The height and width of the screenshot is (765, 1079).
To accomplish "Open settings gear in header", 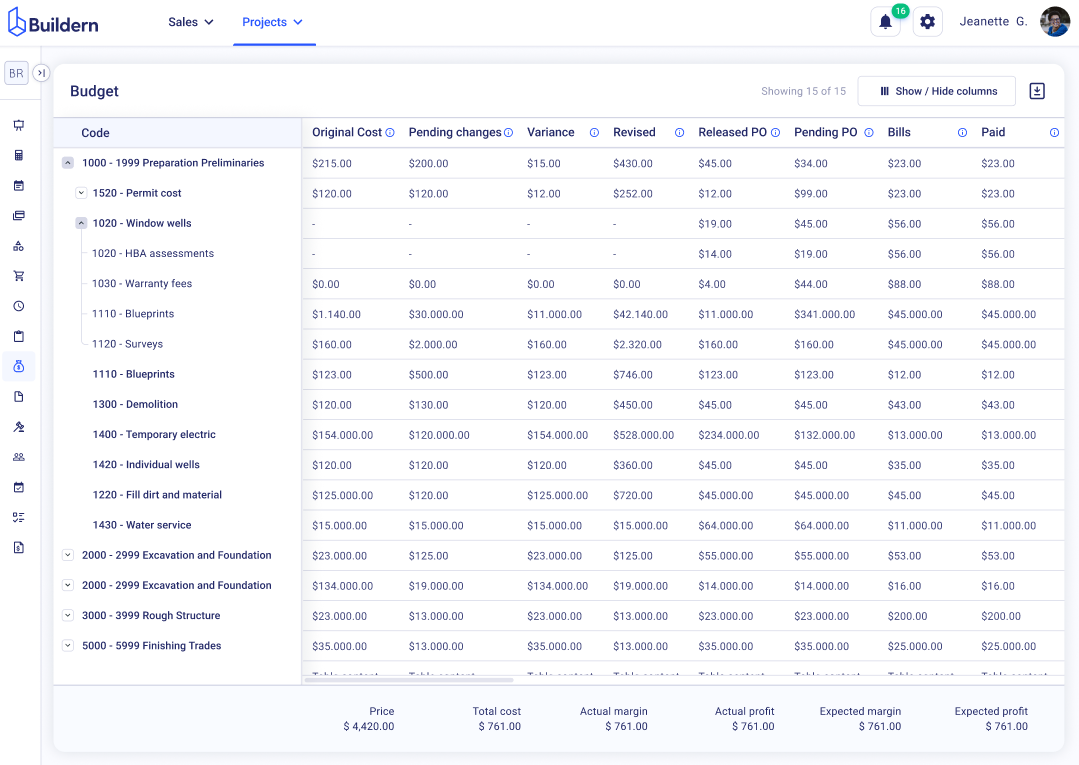I will pyautogui.click(x=928, y=22).
